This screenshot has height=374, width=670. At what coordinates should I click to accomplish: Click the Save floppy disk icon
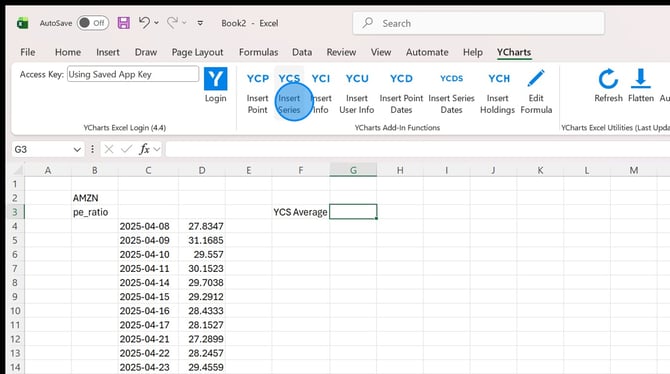point(123,23)
